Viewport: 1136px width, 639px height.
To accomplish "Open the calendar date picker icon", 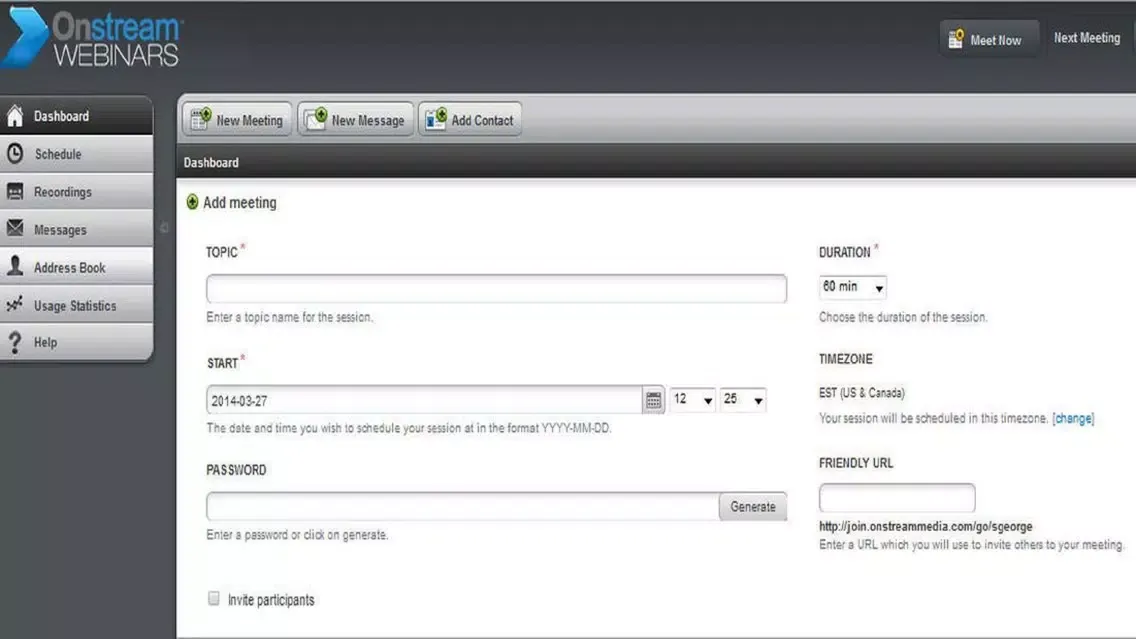I will pos(653,400).
